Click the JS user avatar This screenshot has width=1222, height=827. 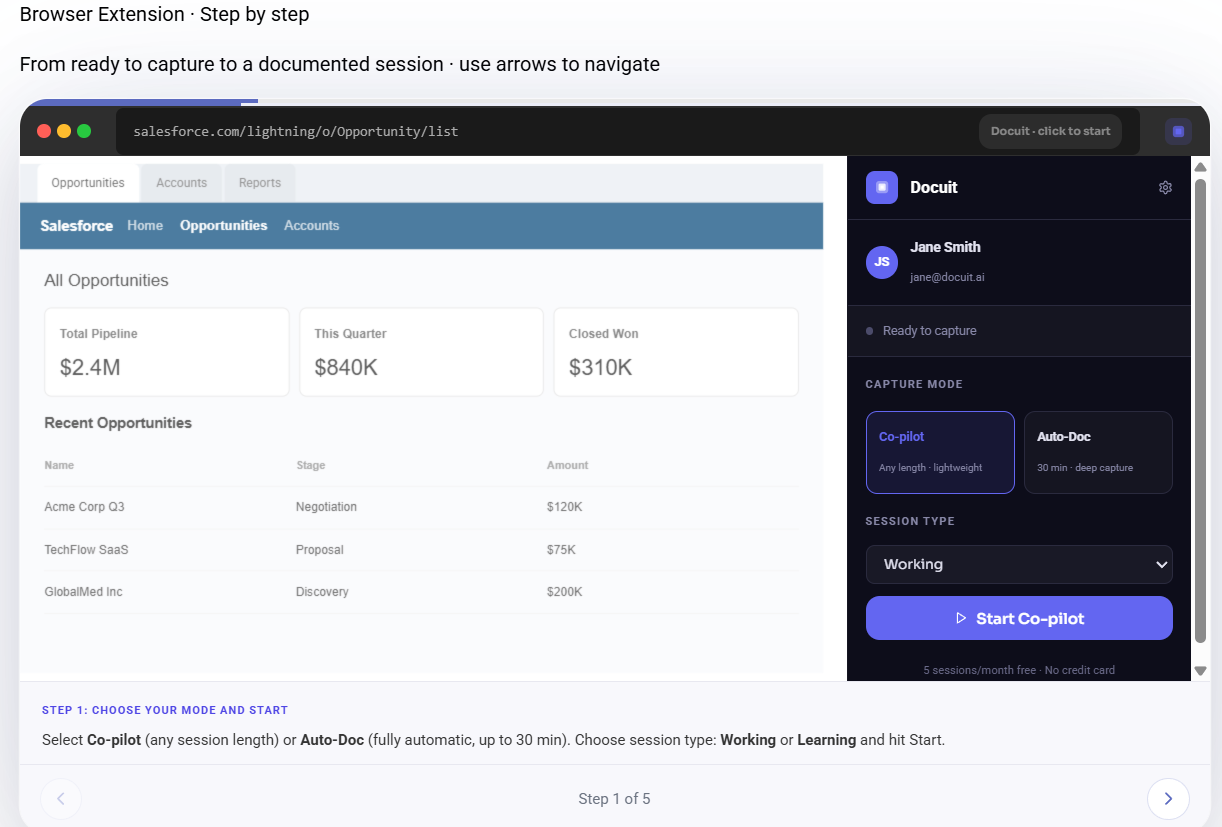pyautogui.click(x=882, y=262)
